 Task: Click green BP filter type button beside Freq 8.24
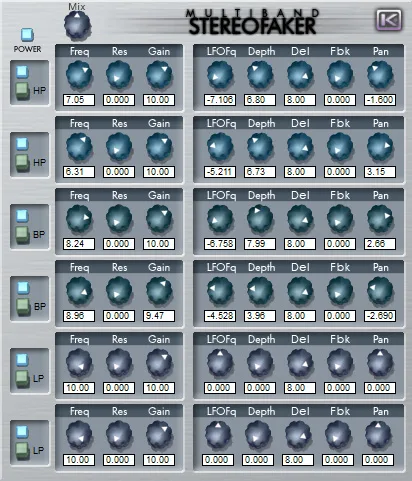click(x=23, y=235)
